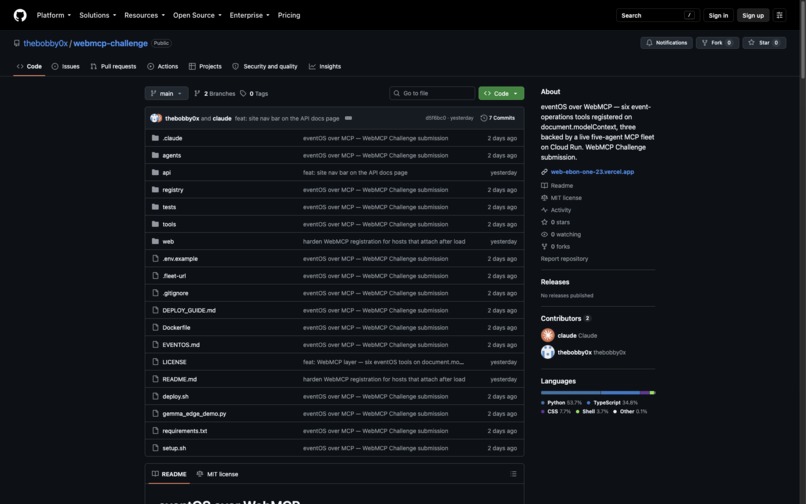Open the README.md file
This screenshot has width=806, height=504.
(x=179, y=380)
